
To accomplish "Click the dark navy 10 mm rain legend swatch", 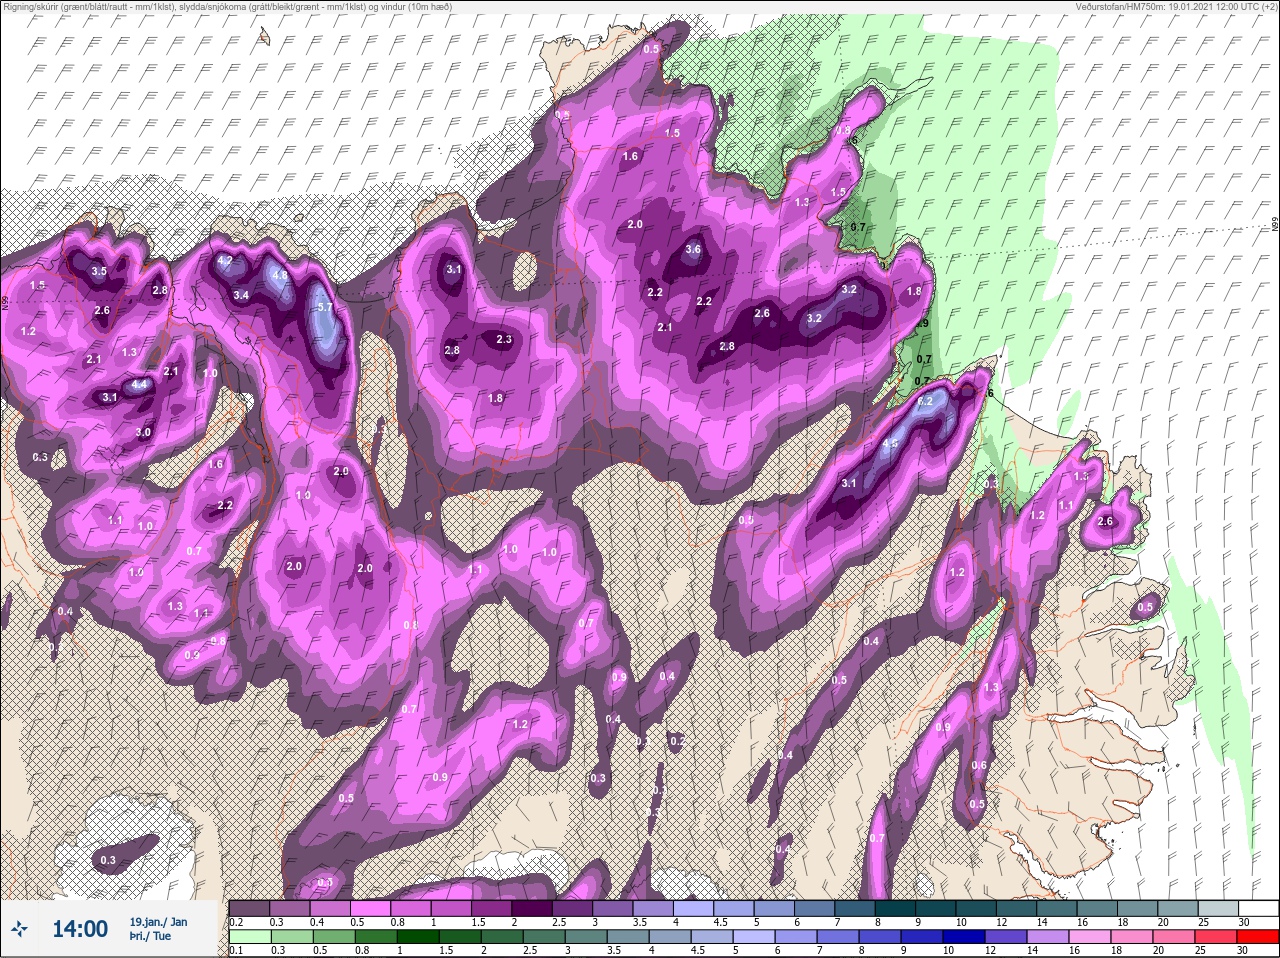I will (964, 938).
